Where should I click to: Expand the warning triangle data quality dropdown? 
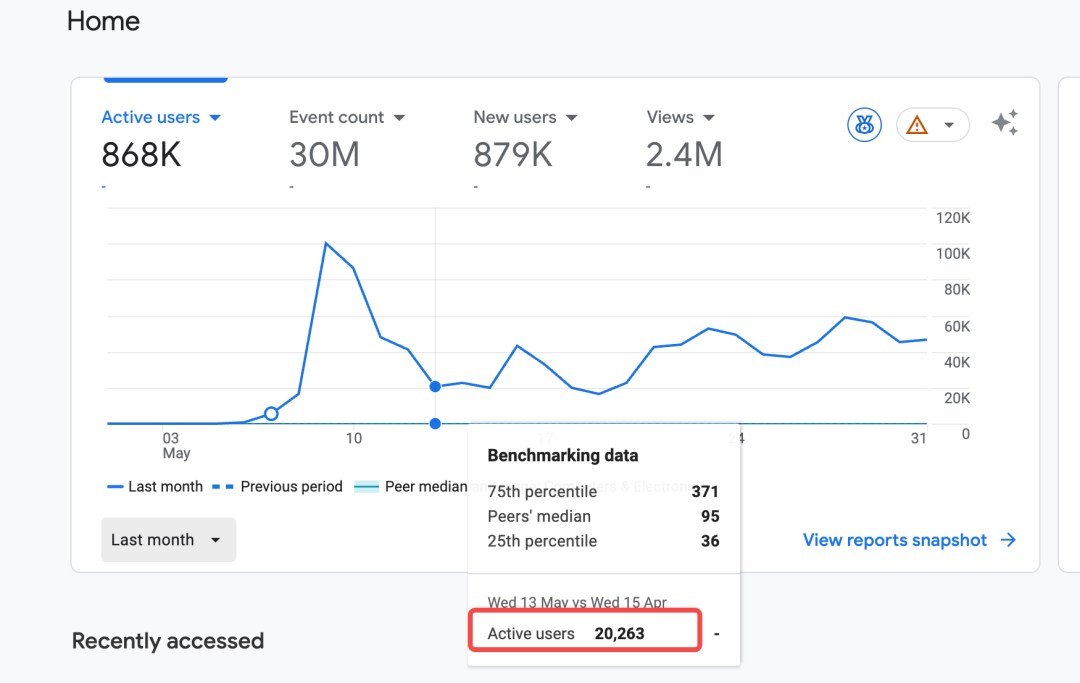coord(933,125)
